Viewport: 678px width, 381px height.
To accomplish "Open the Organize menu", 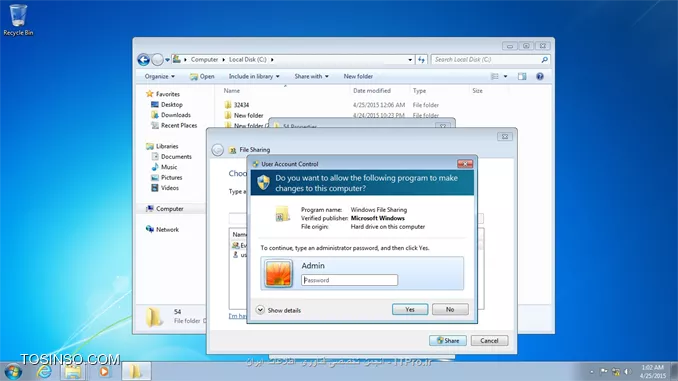I will point(160,76).
